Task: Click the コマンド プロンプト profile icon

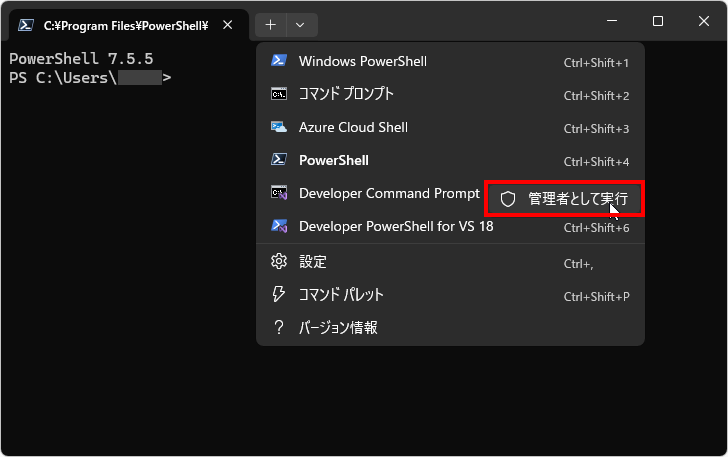Action: [280, 94]
